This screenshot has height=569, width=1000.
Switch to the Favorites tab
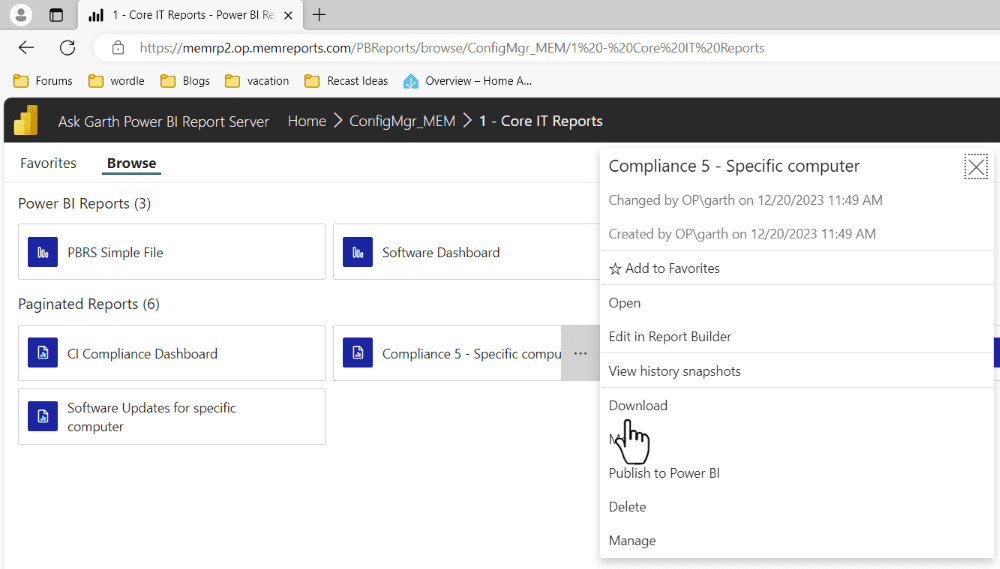coord(48,163)
